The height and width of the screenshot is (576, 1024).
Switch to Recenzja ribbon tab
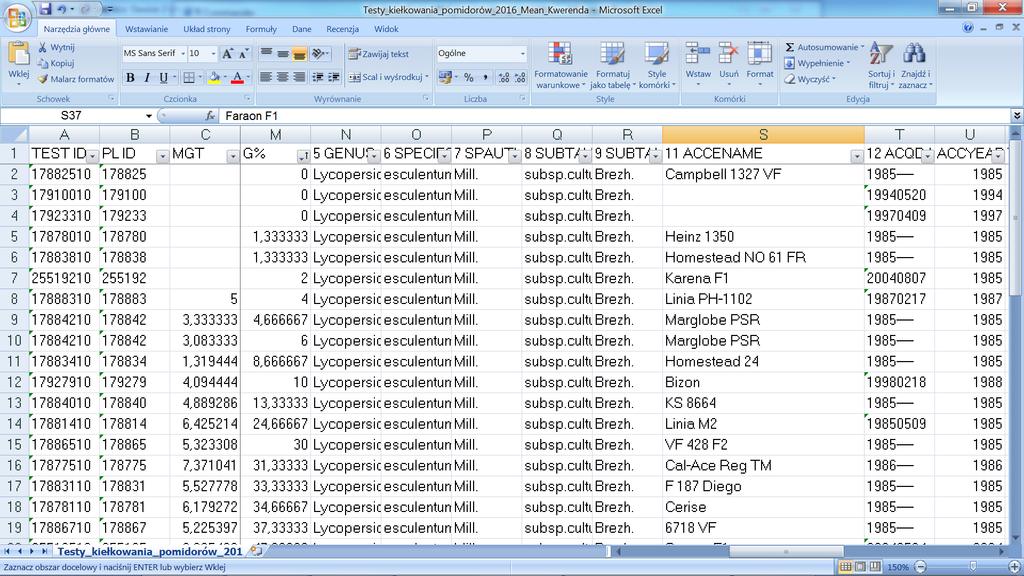[x=342, y=29]
